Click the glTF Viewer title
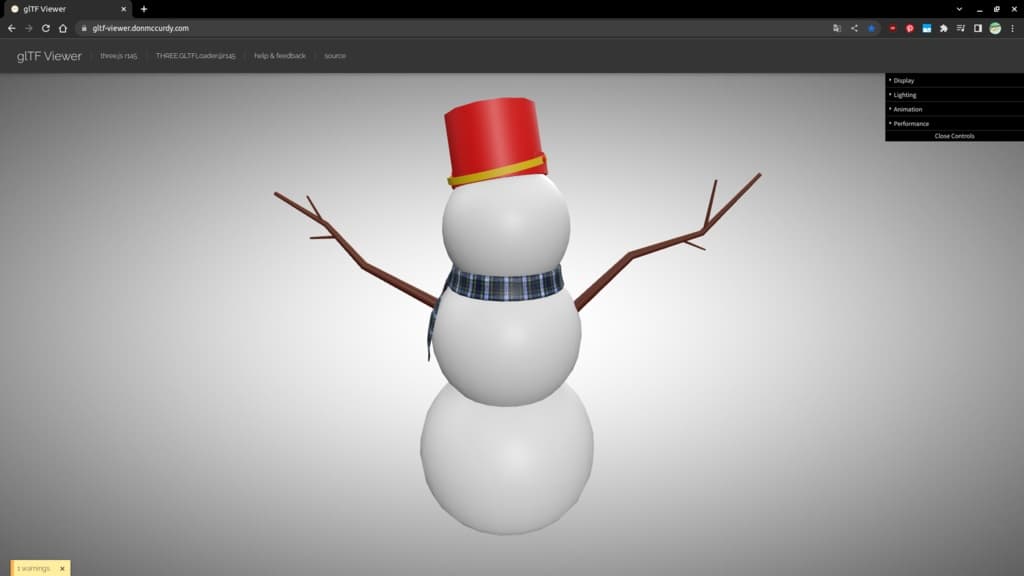1024x576 pixels. (x=49, y=56)
